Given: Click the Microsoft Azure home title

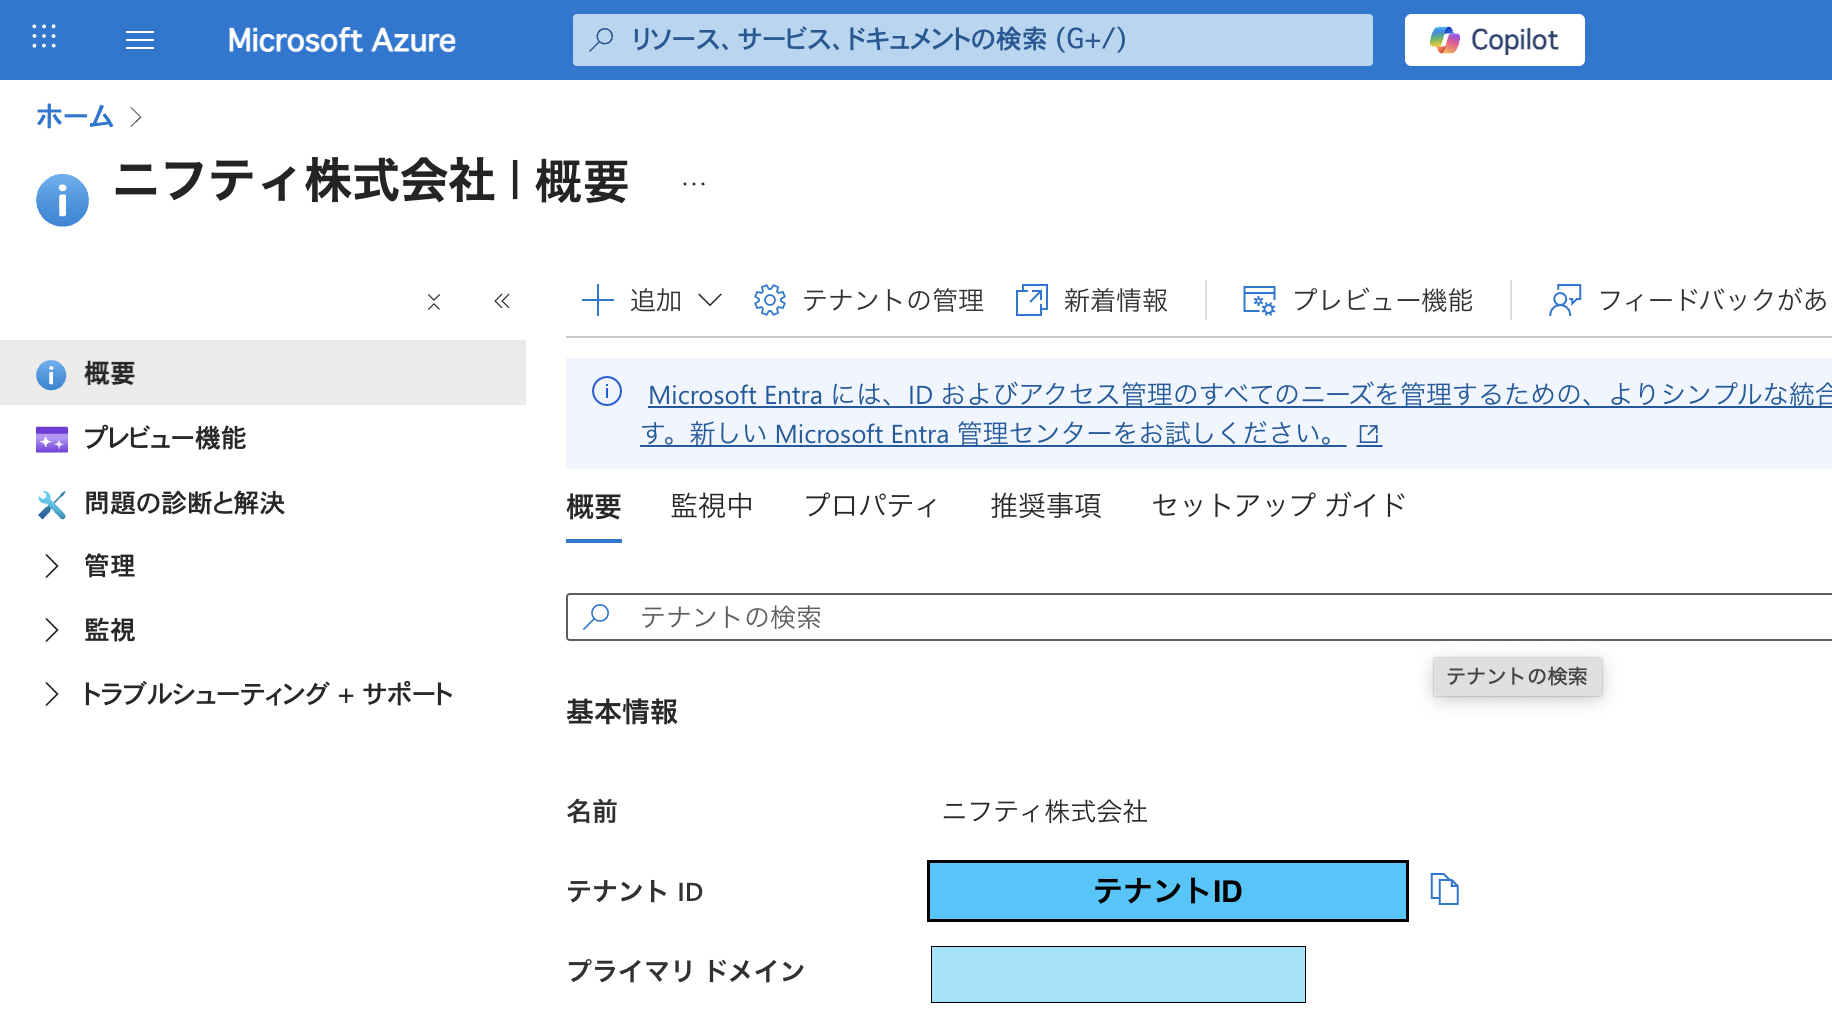Looking at the screenshot, I should click(341, 40).
